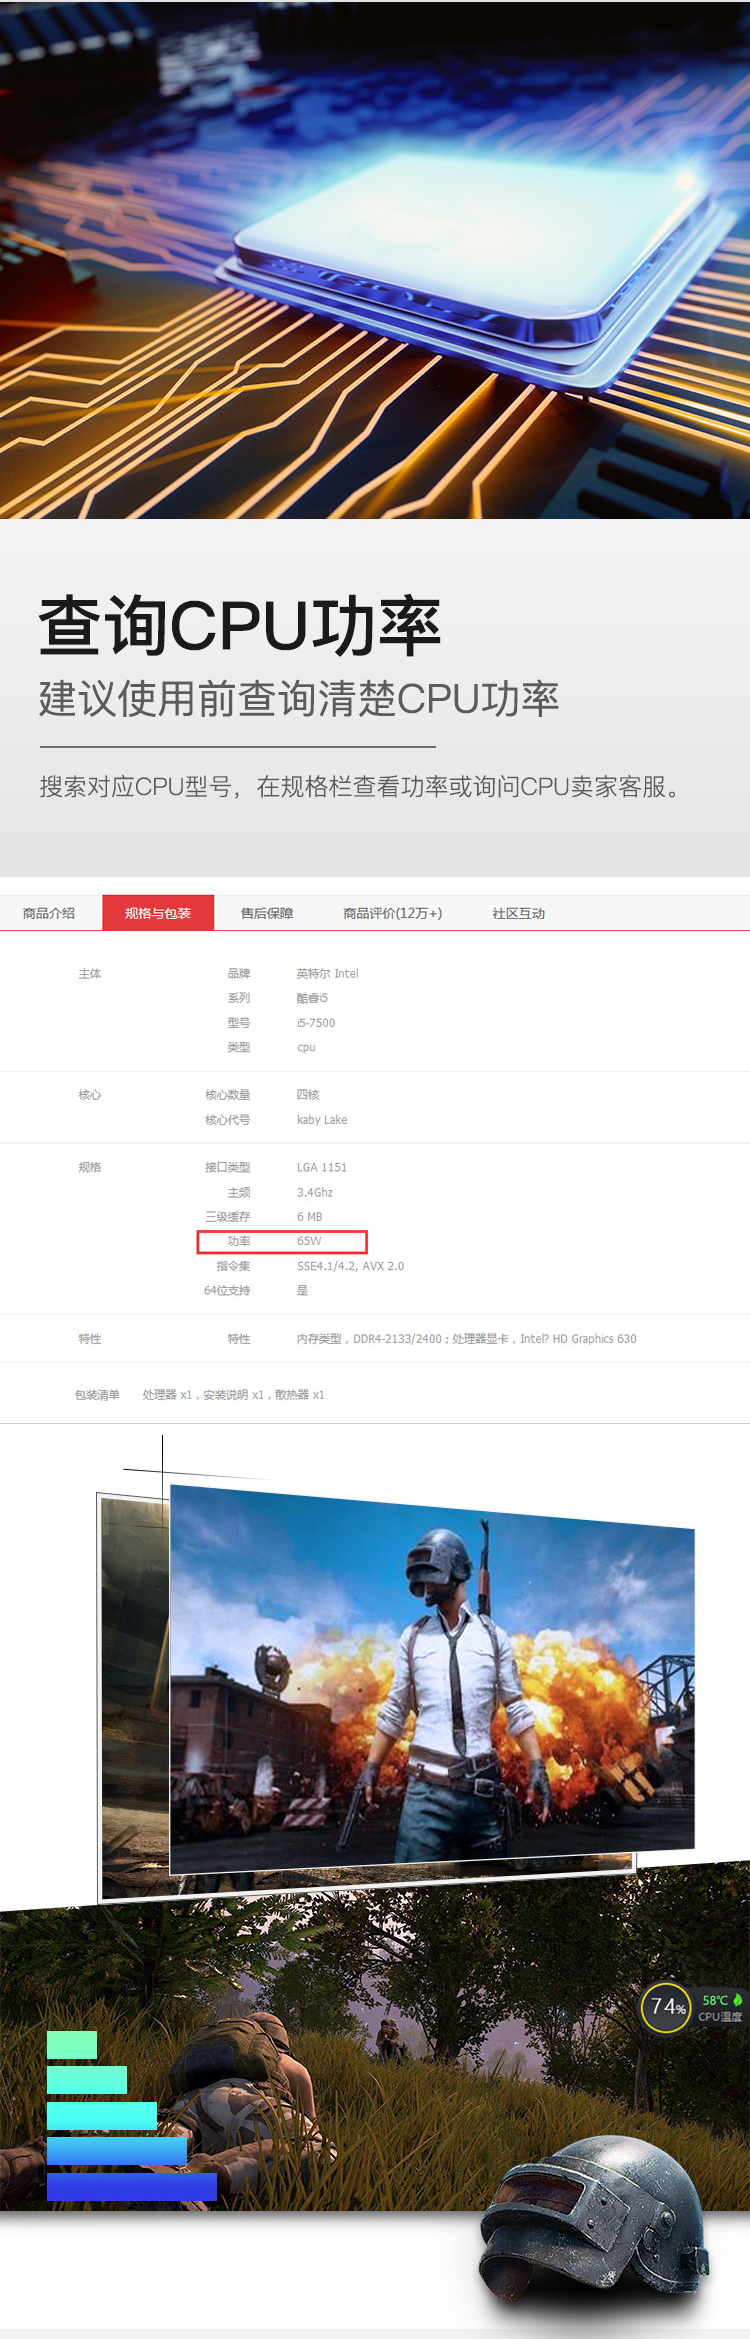Viewport: 750px width, 2339px height.
Task: Click the 英特尔 Intel brand value
Action: click(x=327, y=974)
